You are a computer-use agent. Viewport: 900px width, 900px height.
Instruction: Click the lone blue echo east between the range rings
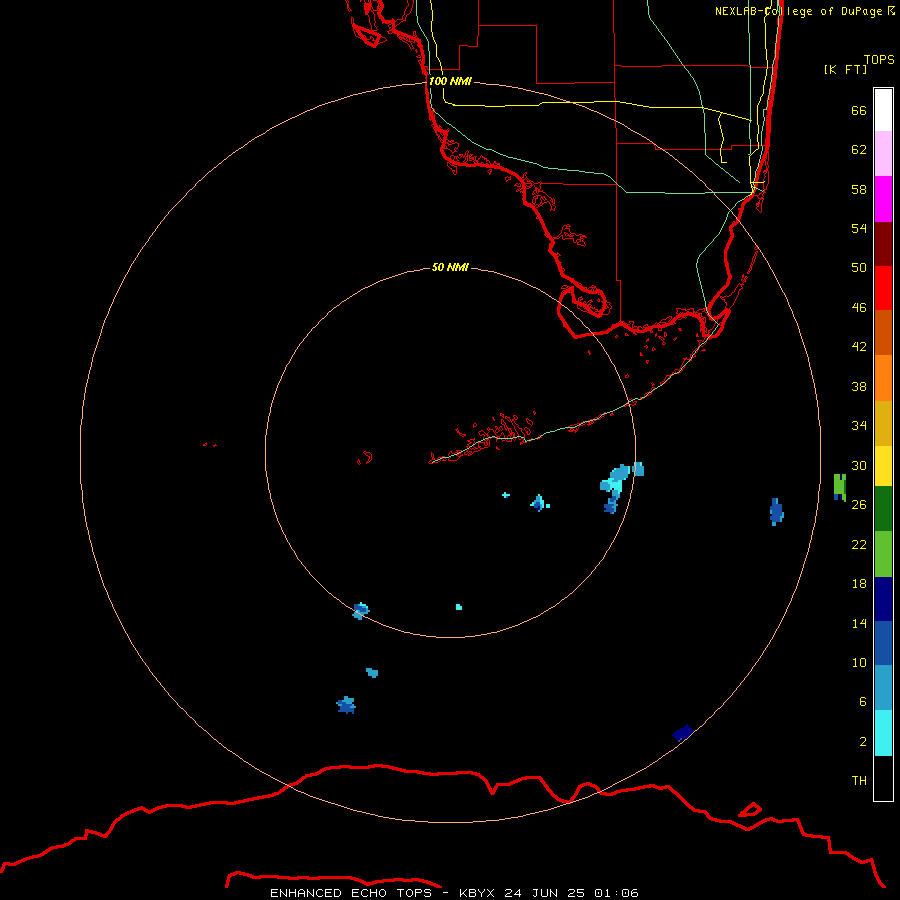click(776, 511)
